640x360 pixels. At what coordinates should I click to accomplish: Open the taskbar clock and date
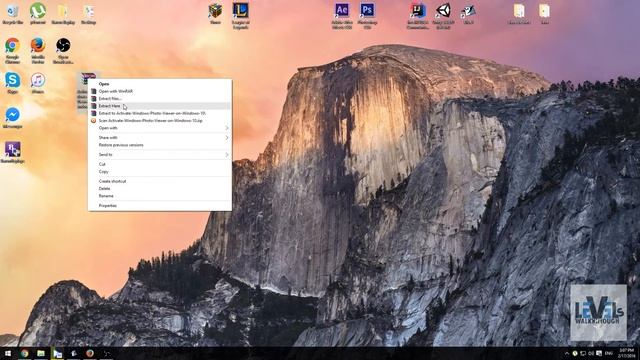626,353
